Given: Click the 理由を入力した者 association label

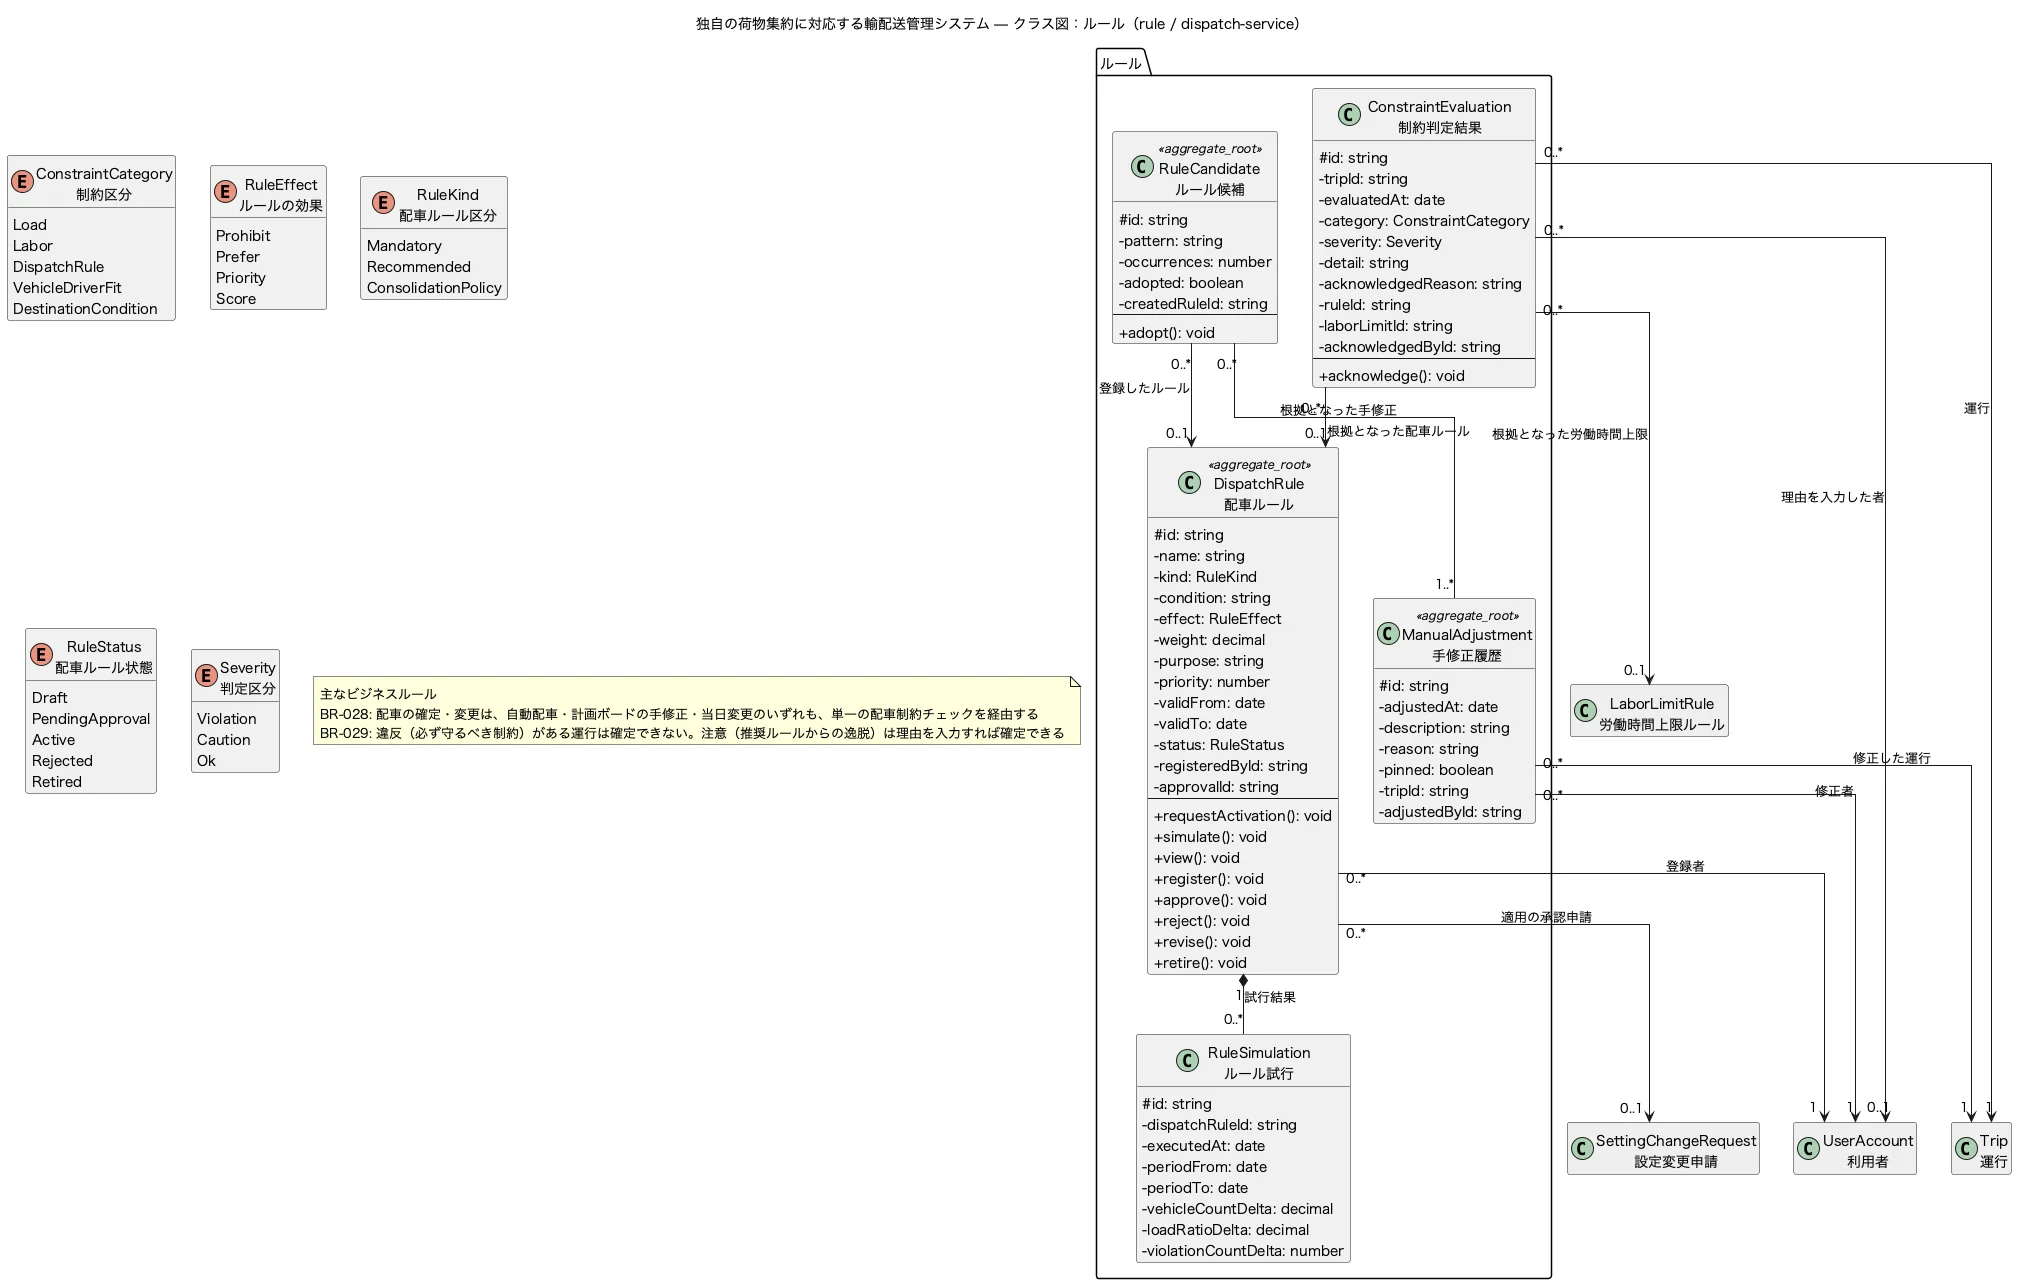Looking at the screenshot, I should (x=1832, y=497).
